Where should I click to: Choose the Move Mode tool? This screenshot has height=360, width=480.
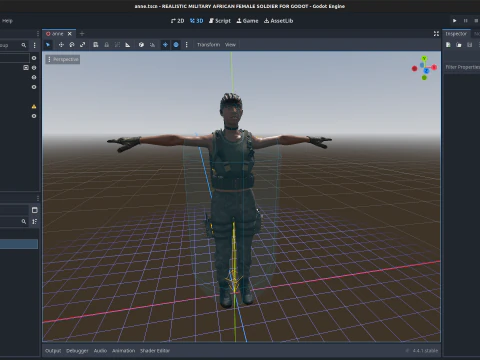tap(61, 45)
